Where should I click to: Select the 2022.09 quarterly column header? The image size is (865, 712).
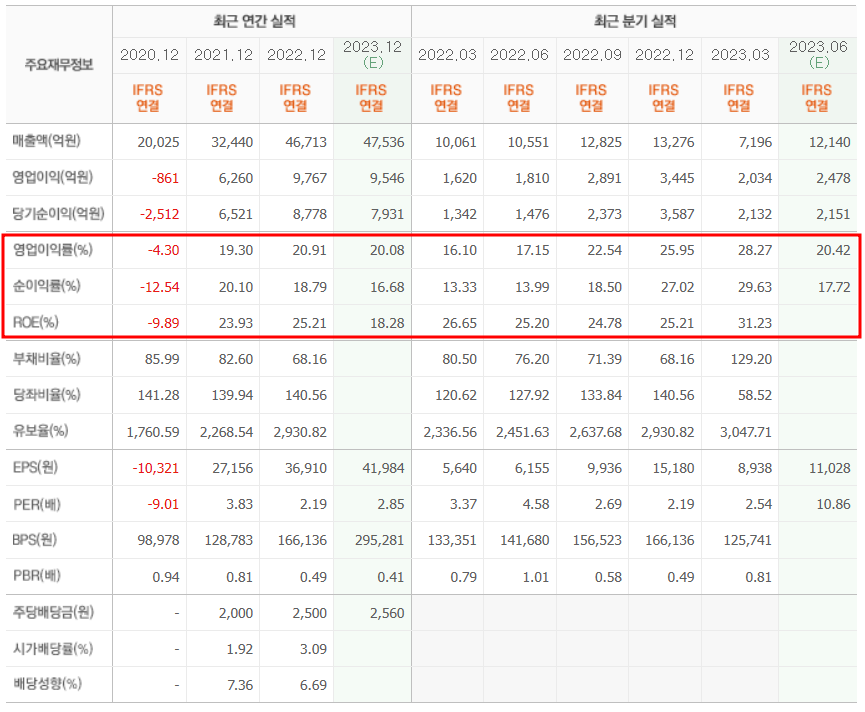(592, 55)
